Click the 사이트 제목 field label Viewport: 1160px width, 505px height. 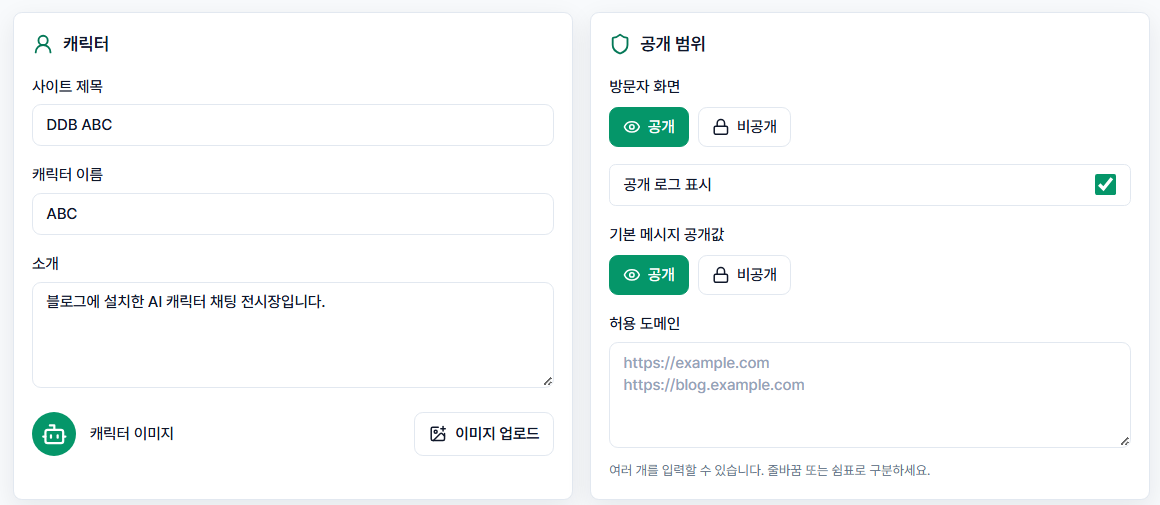pos(67,87)
